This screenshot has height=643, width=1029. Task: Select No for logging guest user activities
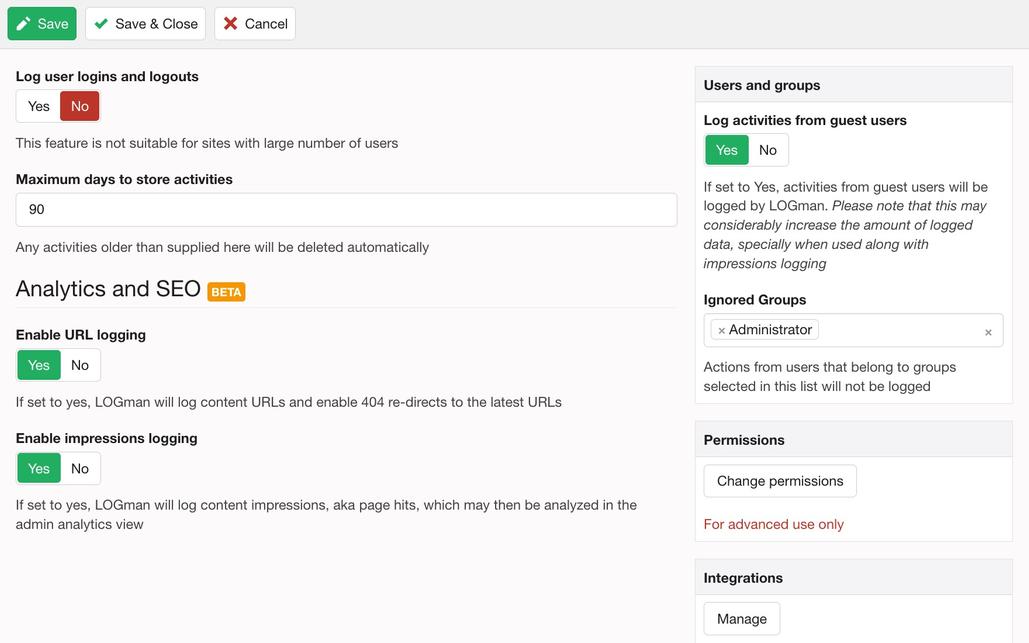point(768,150)
